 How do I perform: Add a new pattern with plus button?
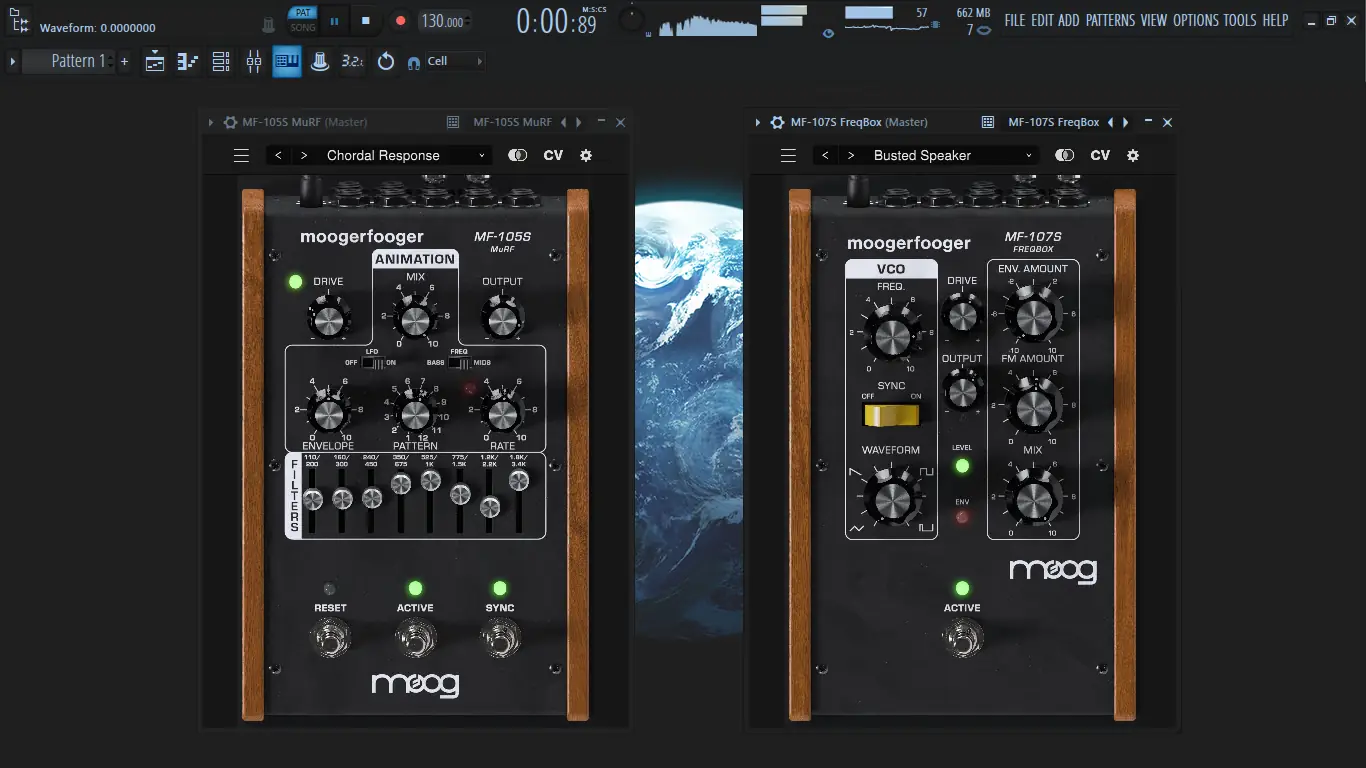124,62
